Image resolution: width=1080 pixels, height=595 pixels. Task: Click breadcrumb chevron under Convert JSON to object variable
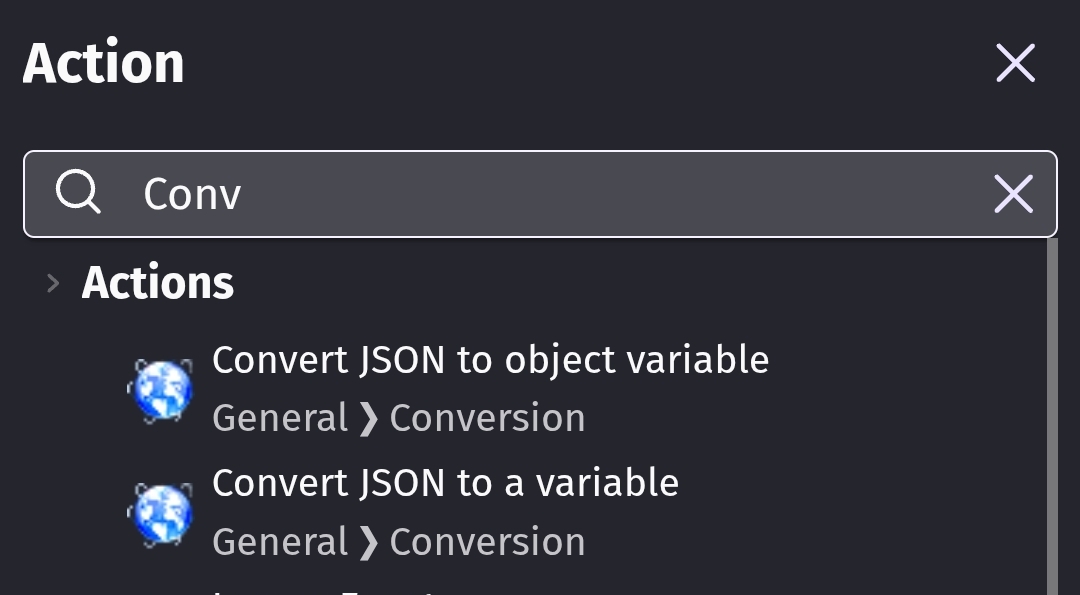368,418
